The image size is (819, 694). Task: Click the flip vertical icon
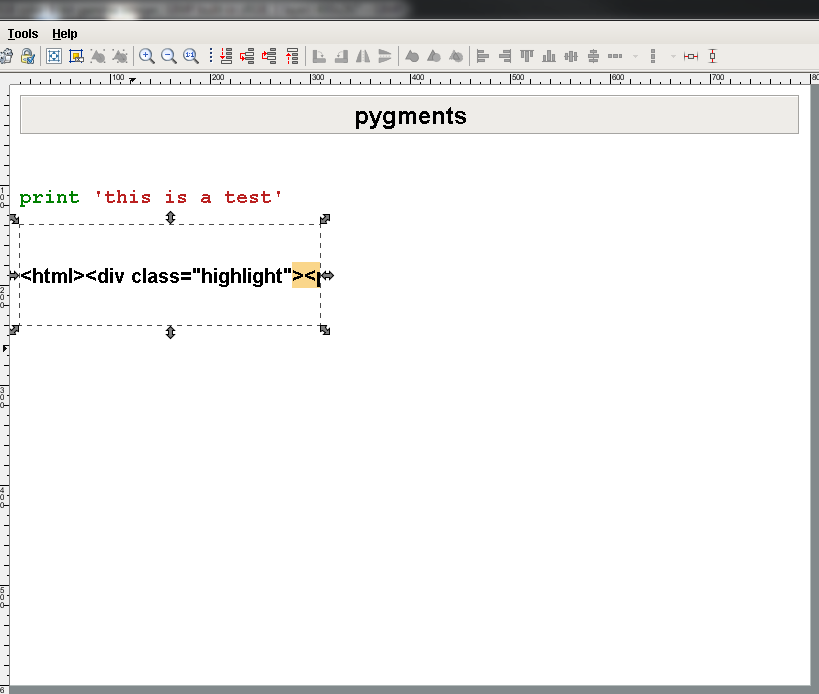[x=385, y=56]
